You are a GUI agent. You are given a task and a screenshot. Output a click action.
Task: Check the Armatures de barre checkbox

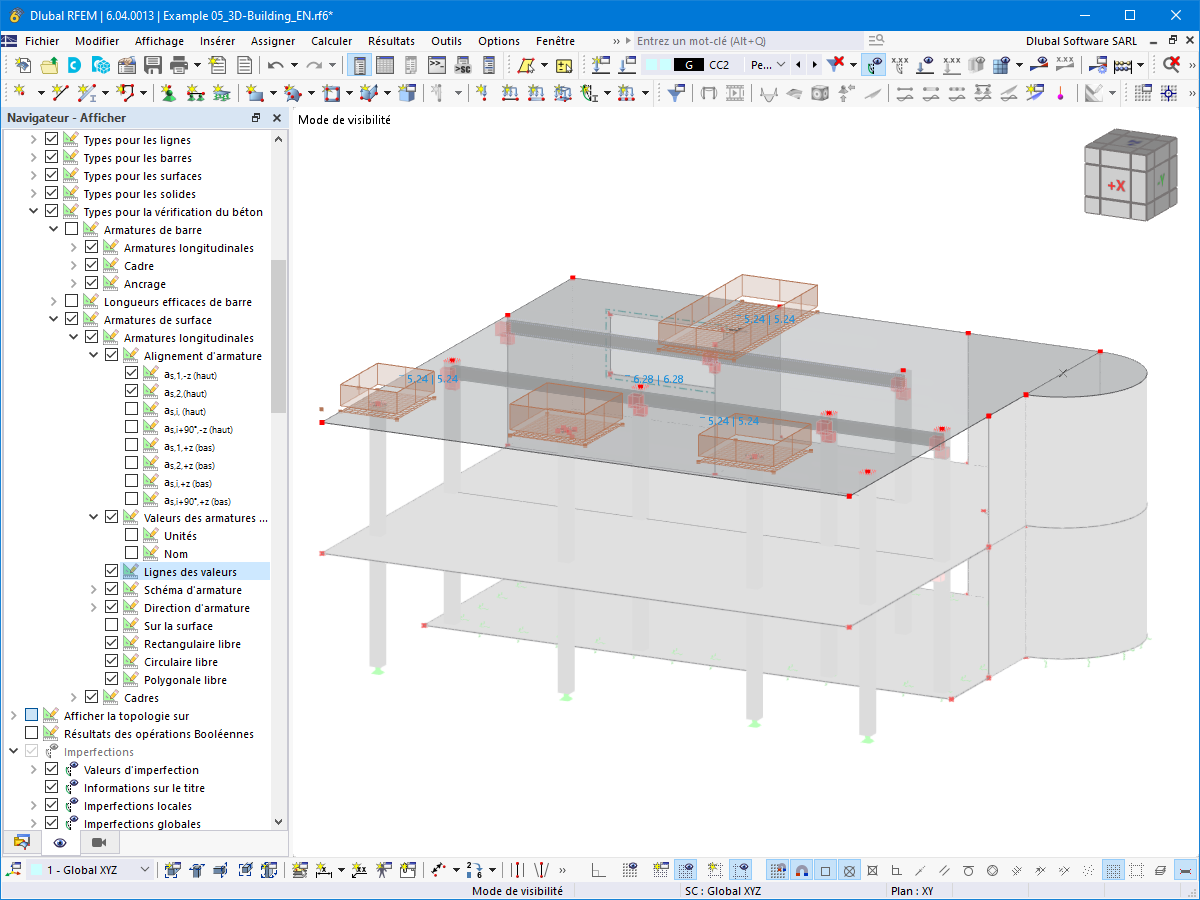(72, 230)
